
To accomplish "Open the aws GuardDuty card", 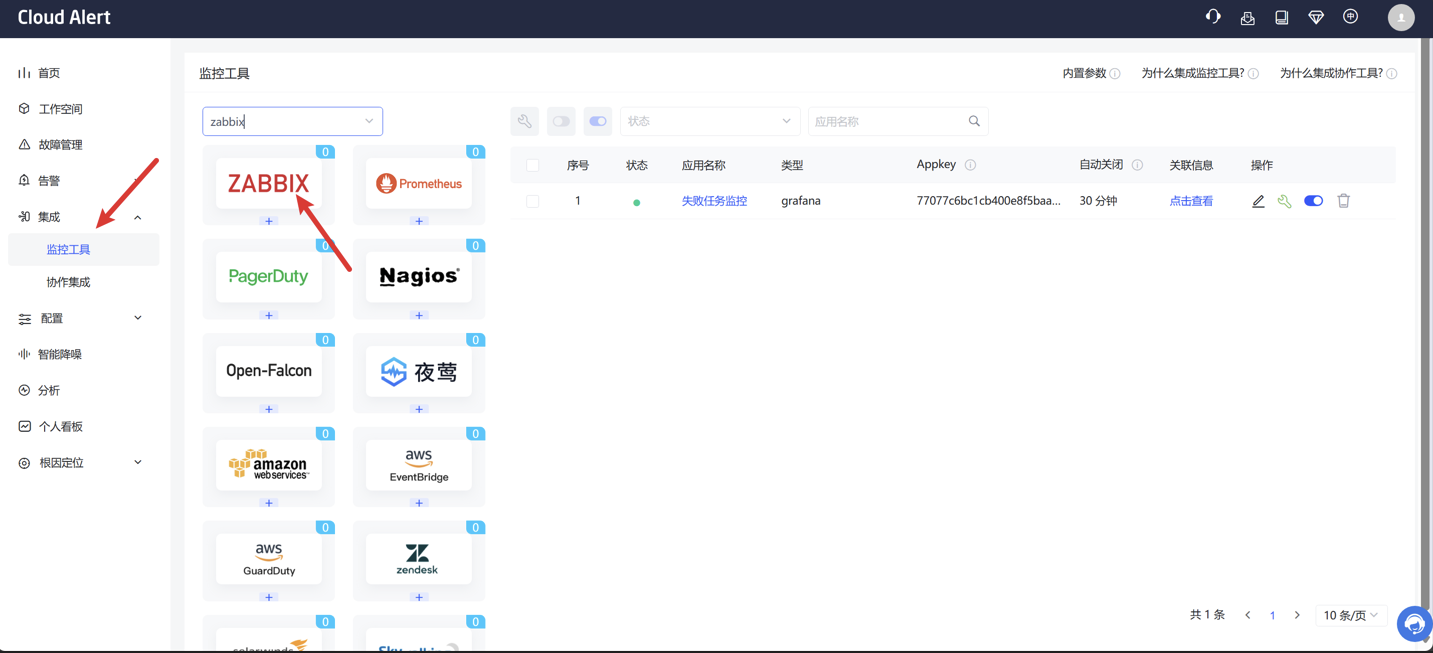I will 269,558.
